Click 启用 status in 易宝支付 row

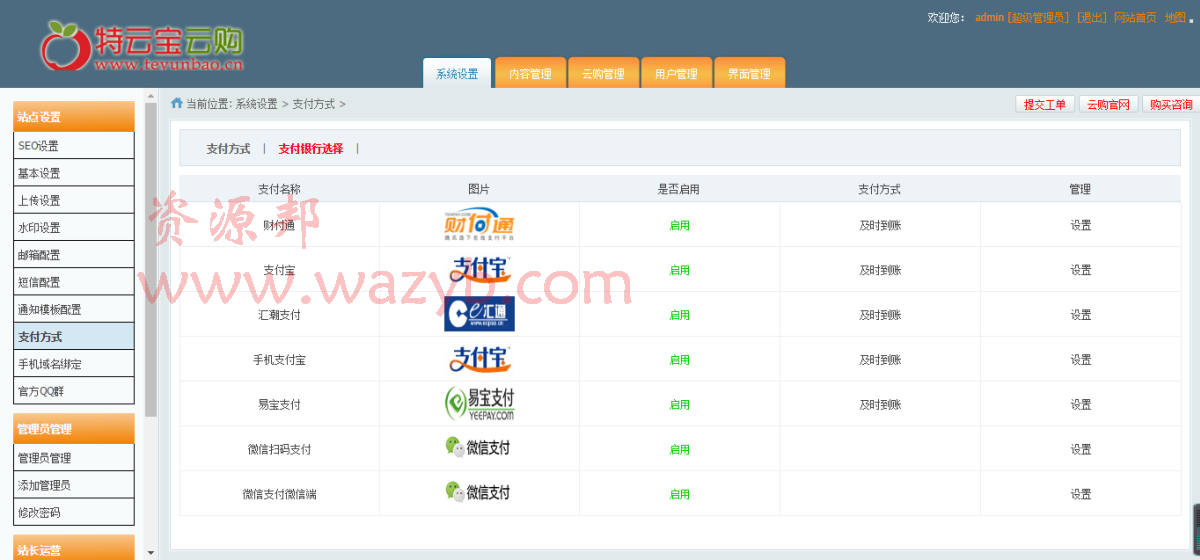(679, 405)
